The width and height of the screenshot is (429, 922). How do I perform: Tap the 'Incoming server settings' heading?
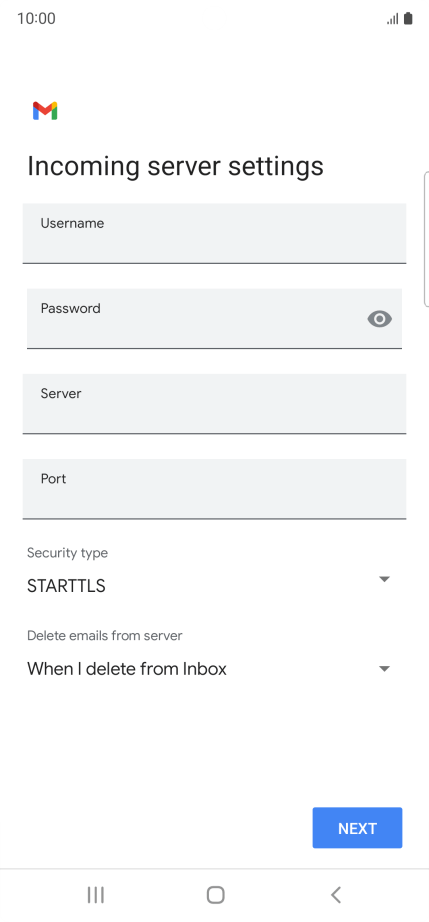[175, 166]
